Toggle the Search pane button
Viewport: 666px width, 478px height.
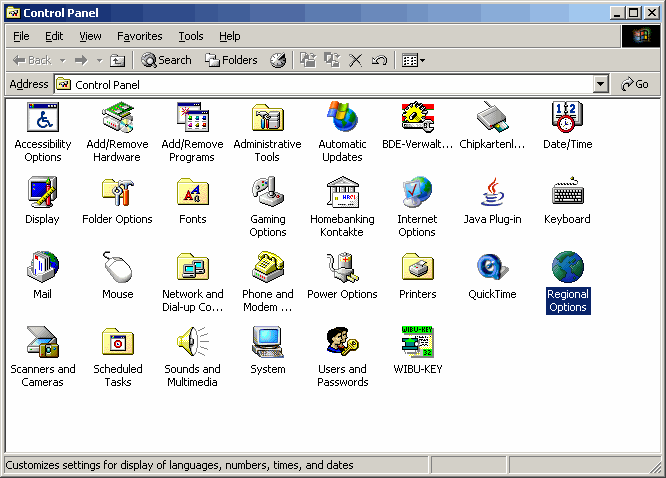(166, 60)
